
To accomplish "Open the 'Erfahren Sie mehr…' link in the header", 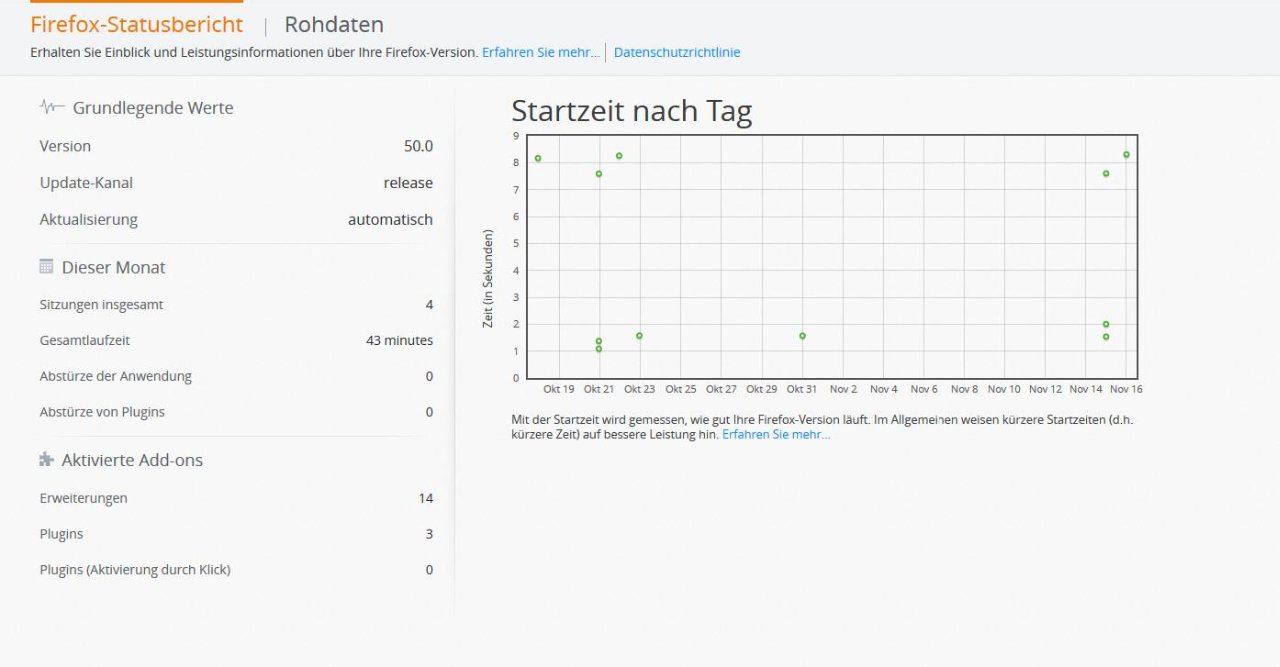I will 541,52.
